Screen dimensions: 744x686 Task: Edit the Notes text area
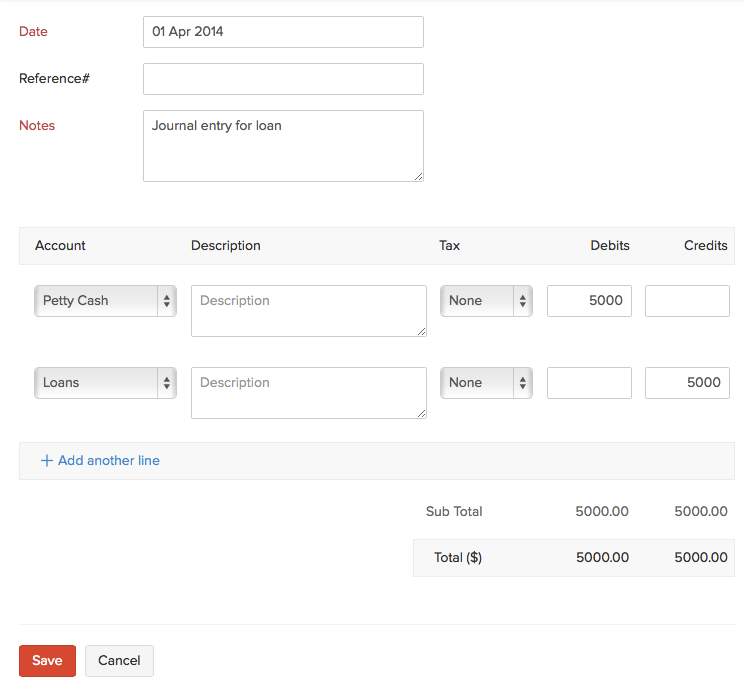coord(283,146)
